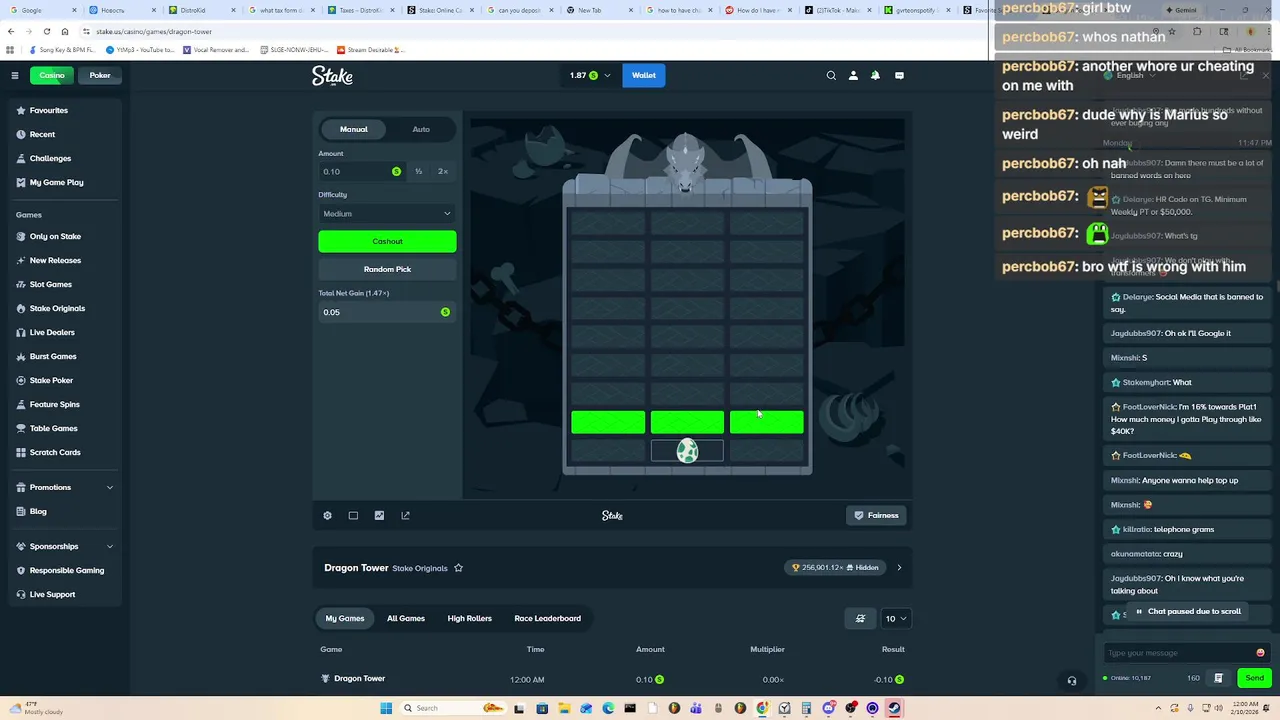
Task: Open the Windows Start menu
Action: 386,708
